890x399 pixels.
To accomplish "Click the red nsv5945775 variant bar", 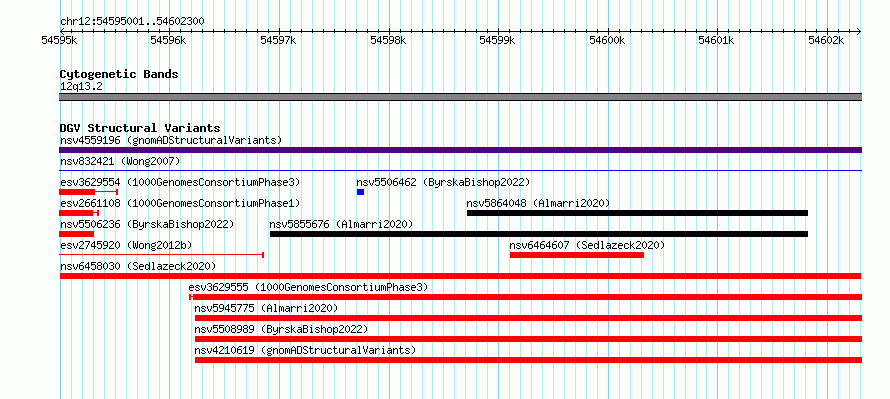I will click(x=528, y=318).
